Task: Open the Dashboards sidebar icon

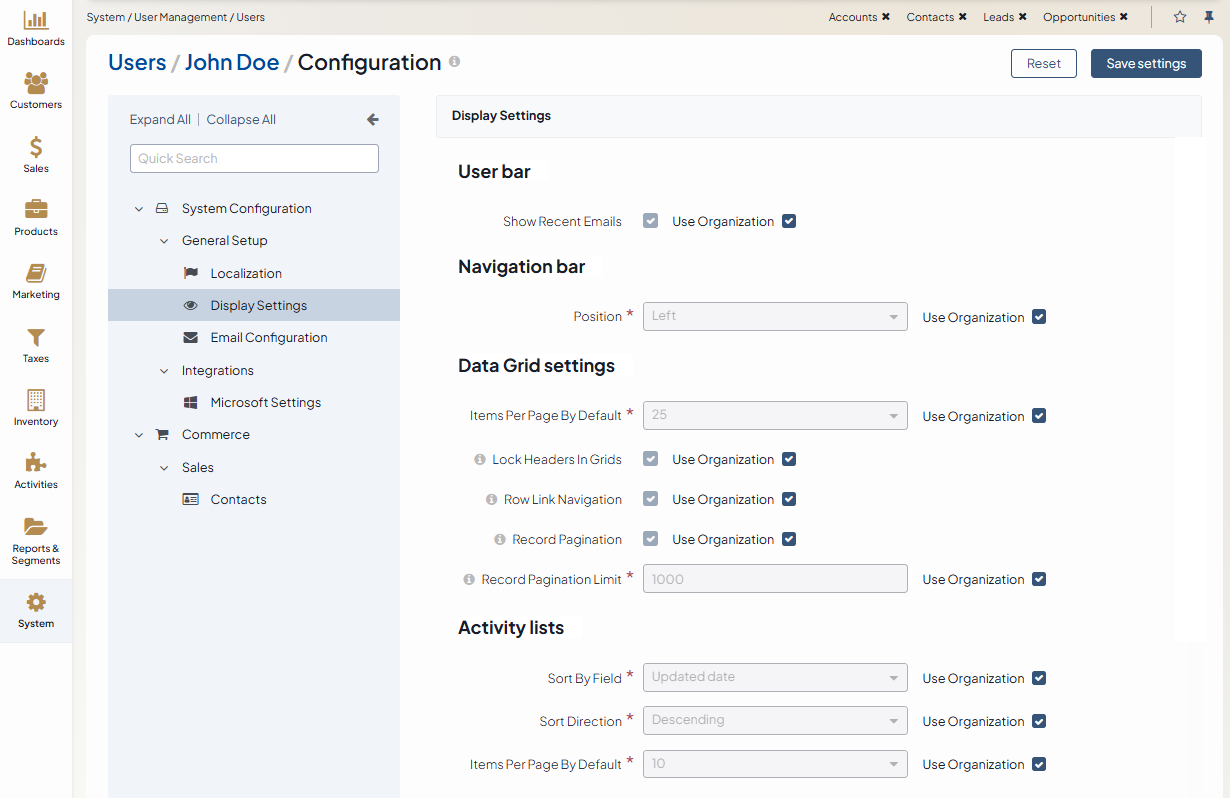Action: (36, 21)
